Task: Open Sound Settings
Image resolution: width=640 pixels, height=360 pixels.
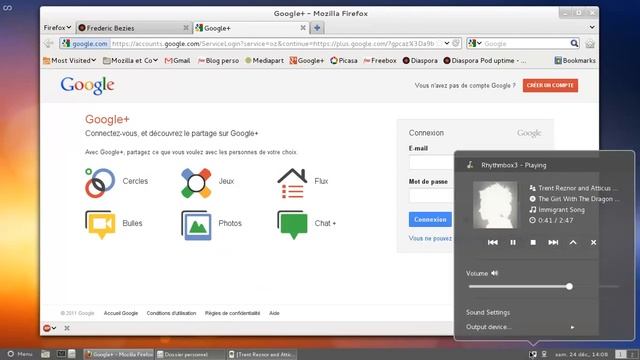Action: coord(488,312)
